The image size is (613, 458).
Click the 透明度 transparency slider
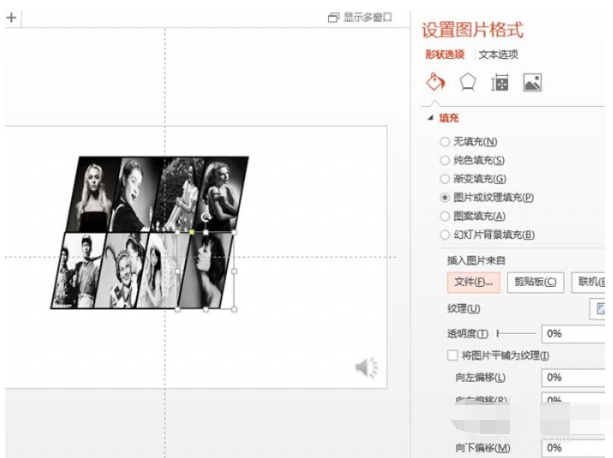tap(516, 334)
